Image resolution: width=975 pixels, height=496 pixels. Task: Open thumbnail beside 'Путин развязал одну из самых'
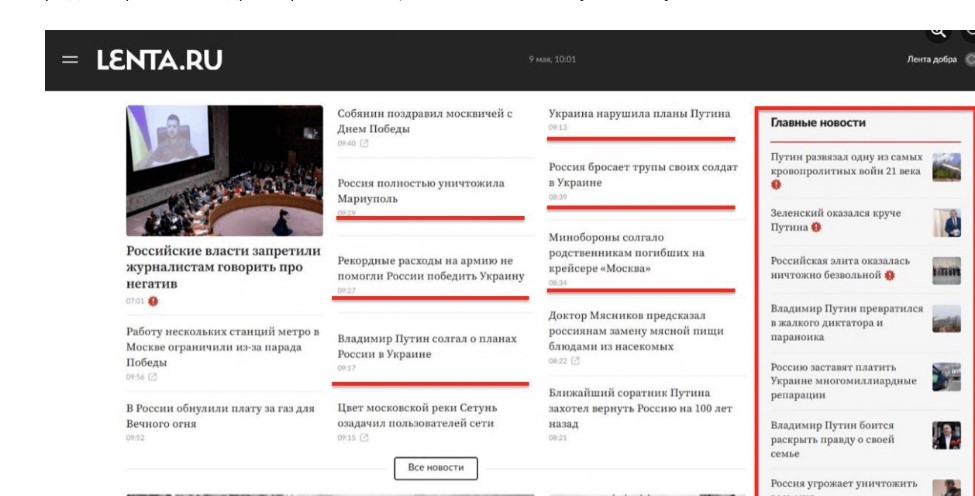(946, 167)
